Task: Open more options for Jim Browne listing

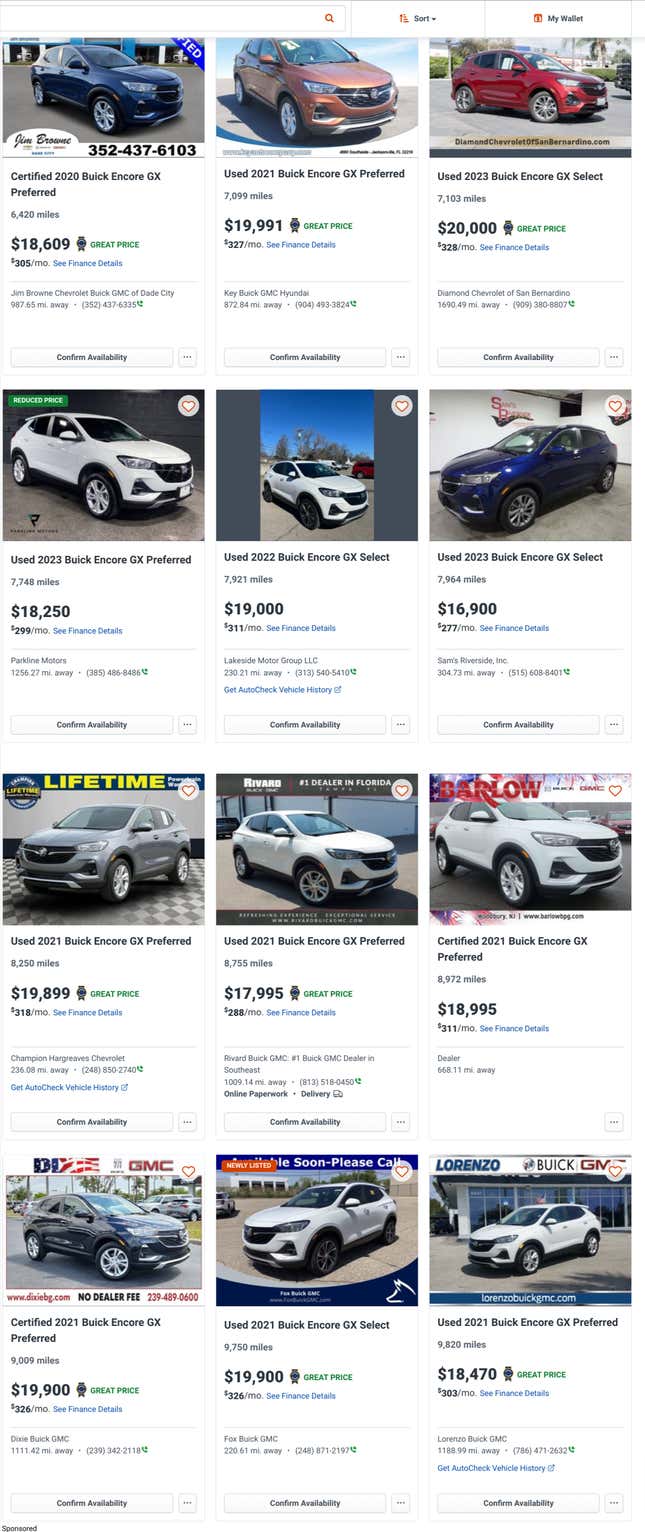Action: [188, 357]
